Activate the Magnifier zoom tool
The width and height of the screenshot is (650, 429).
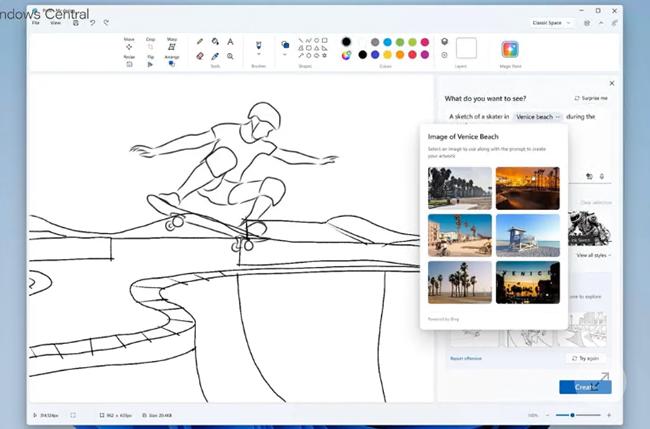pos(230,56)
